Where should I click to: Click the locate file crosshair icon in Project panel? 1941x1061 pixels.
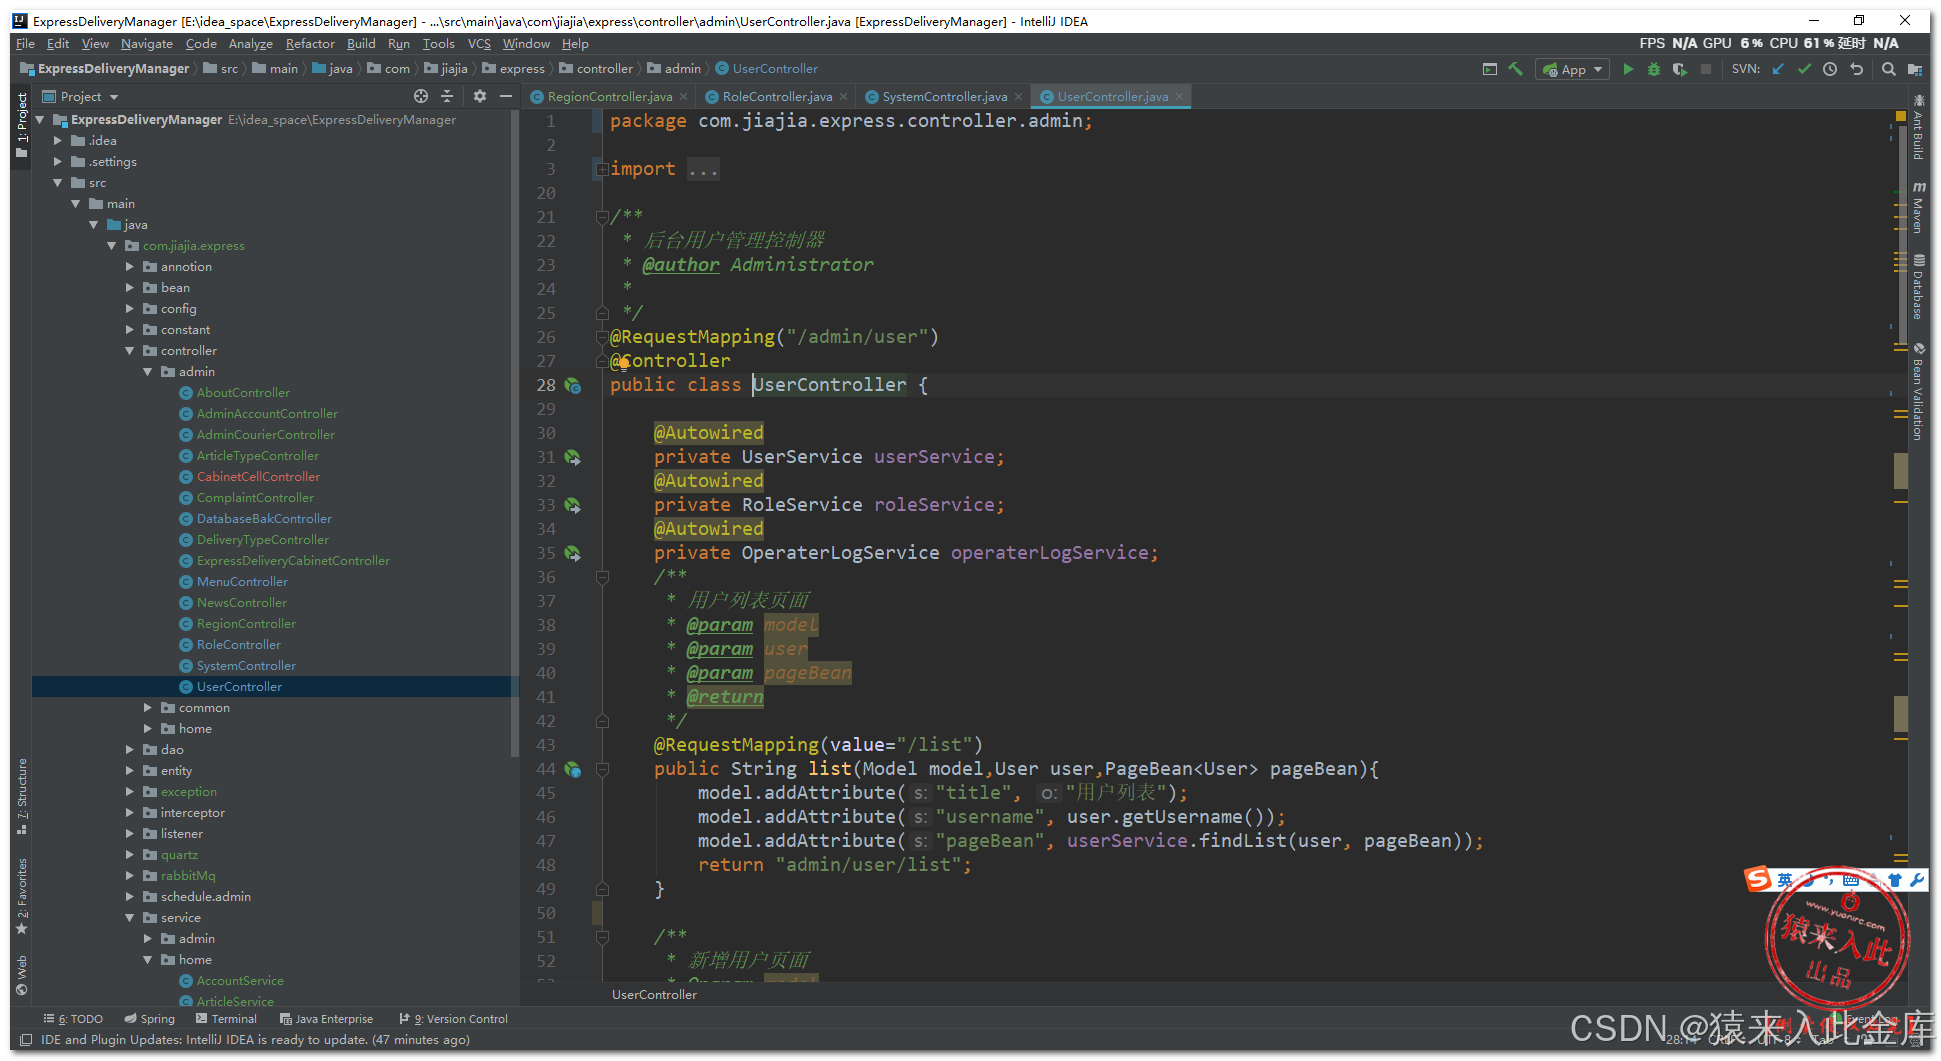click(x=421, y=96)
